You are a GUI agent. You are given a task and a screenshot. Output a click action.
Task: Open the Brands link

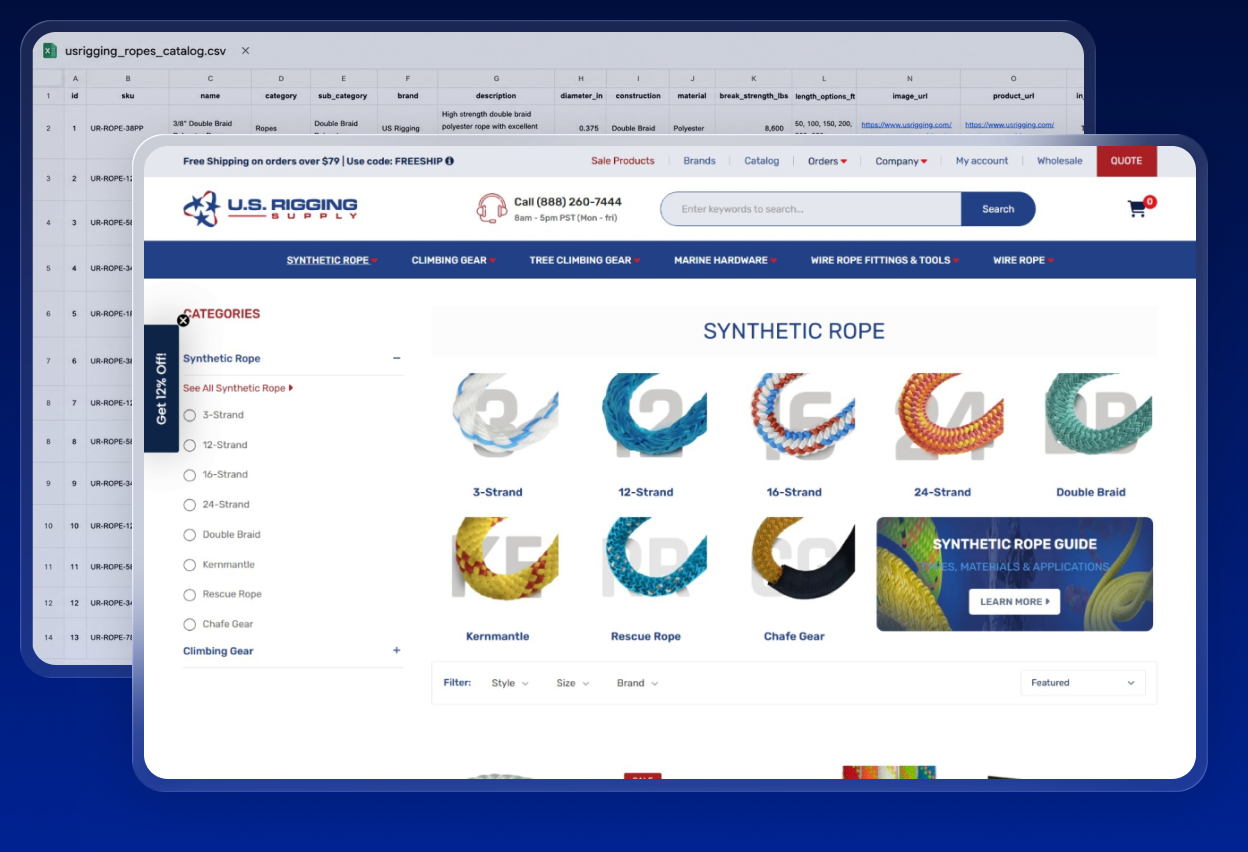[x=700, y=161]
